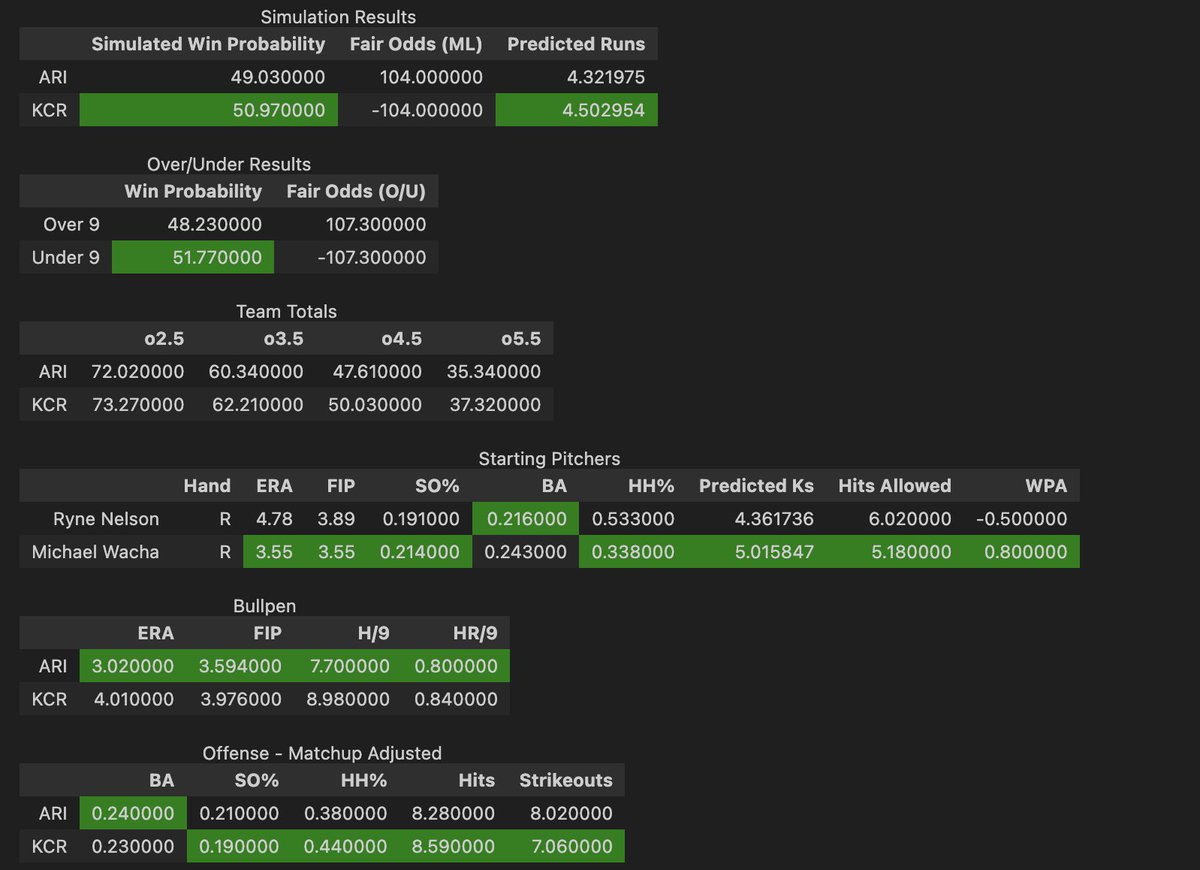Click the 'Hand' column header
This screenshot has height=870, width=1200.
[207, 485]
